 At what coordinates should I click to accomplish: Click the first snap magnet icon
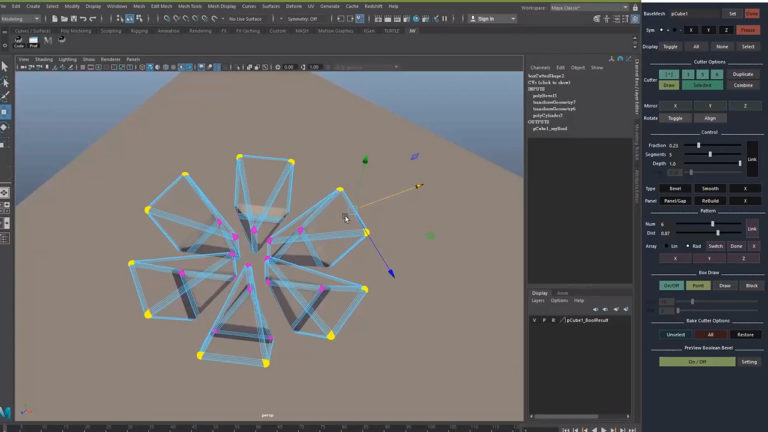167,19
